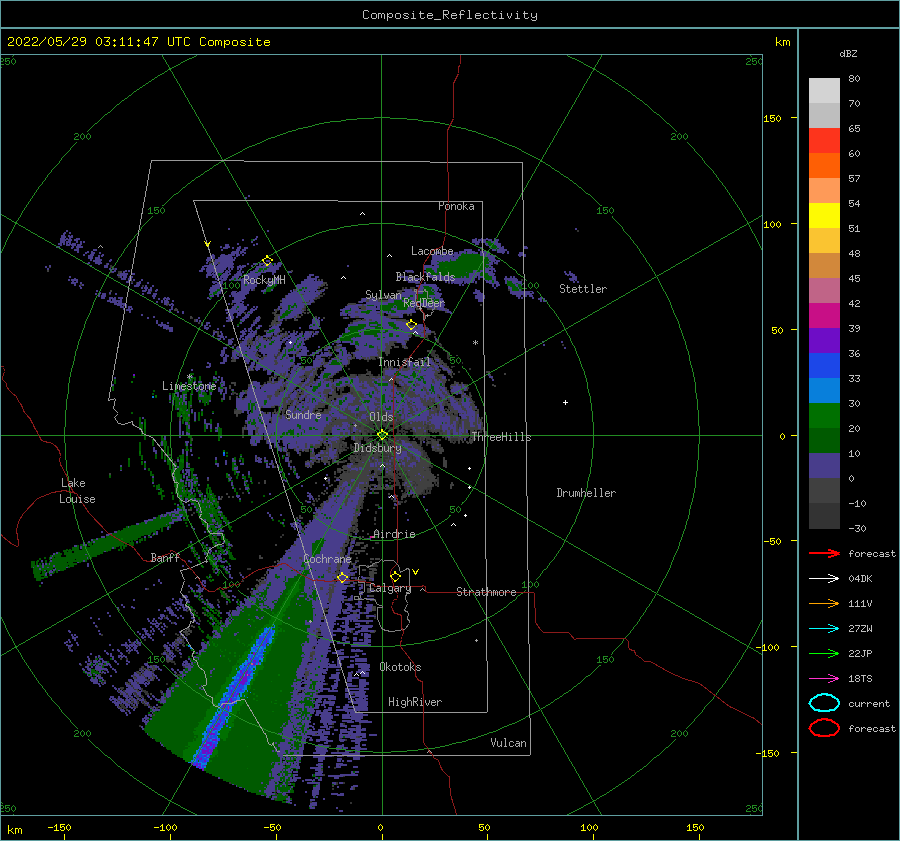Click the white 04DK arrow icon

(824, 579)
